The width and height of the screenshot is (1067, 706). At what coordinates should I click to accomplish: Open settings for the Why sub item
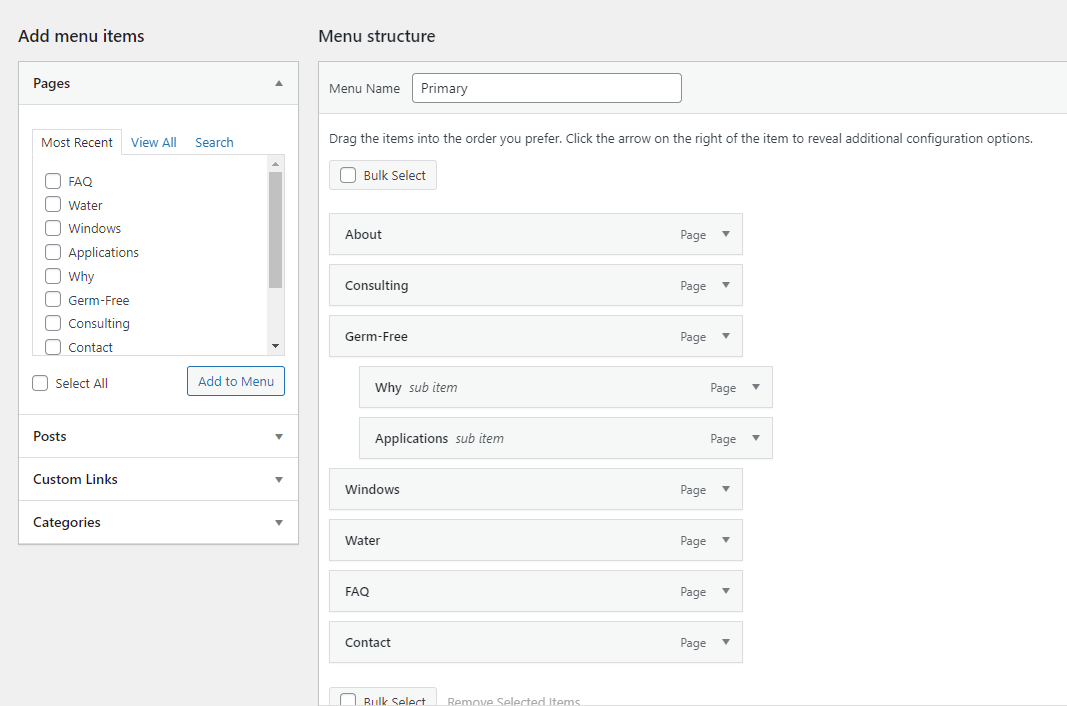coord(755,387)
